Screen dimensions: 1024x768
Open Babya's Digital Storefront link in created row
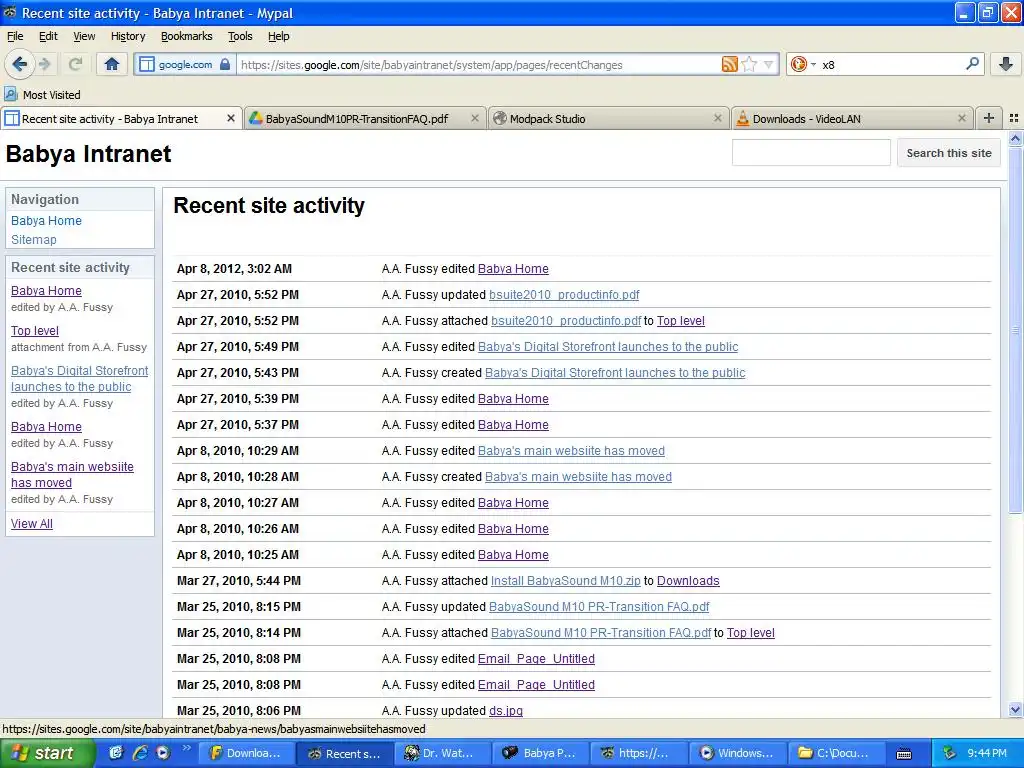point(615,372)
